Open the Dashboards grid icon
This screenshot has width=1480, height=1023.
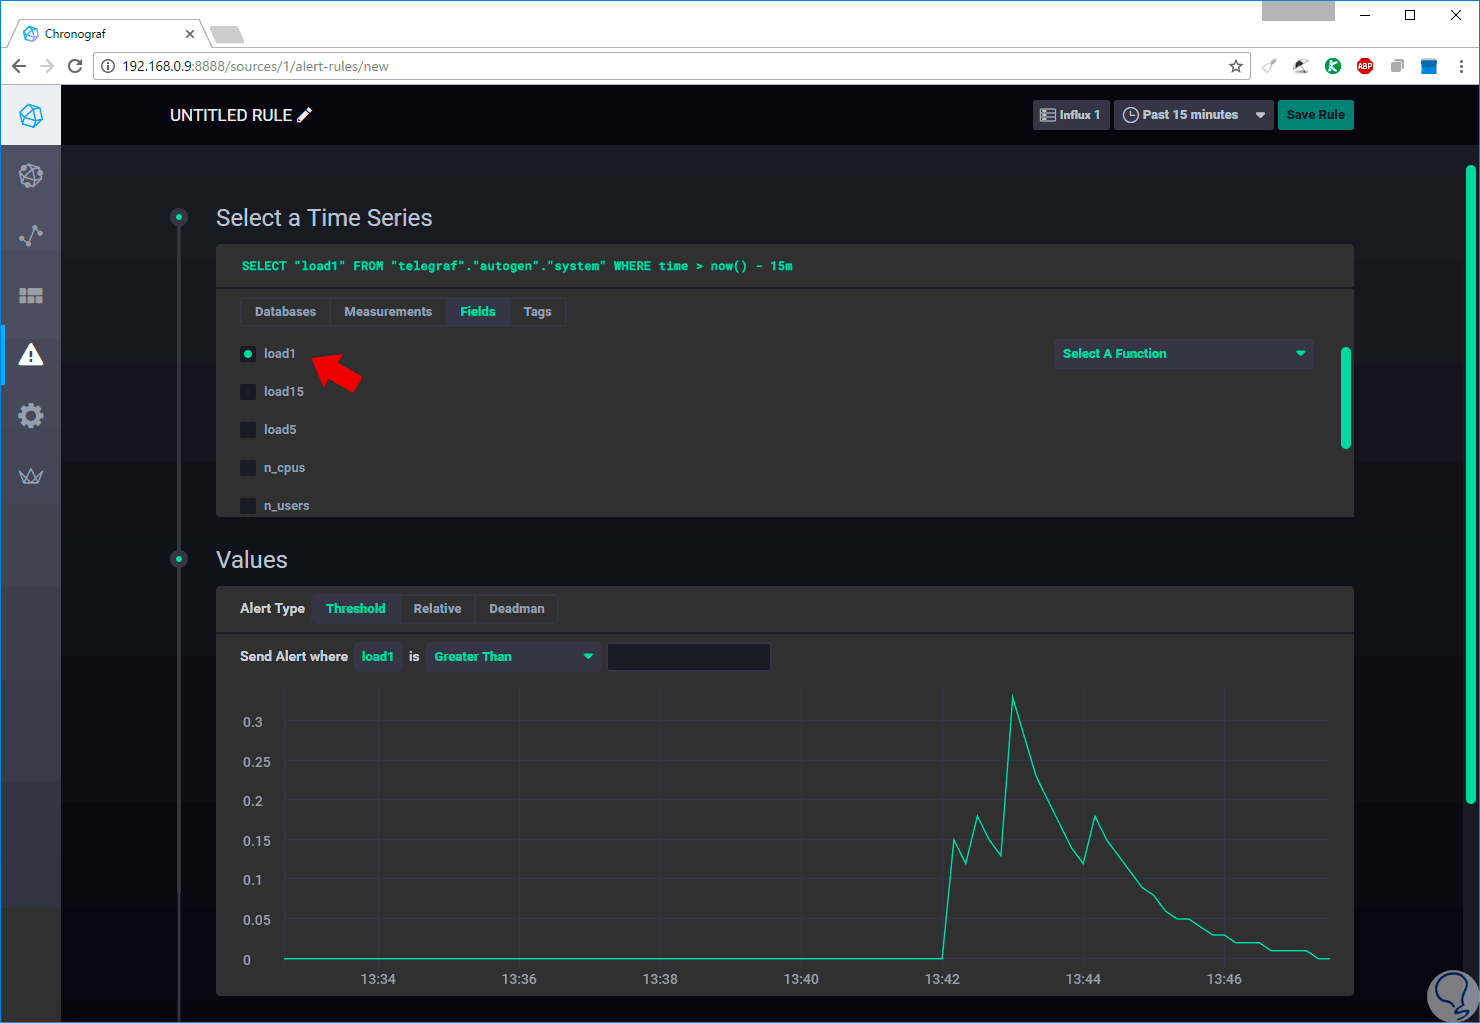pyautogui.click(x=31, y=296)
